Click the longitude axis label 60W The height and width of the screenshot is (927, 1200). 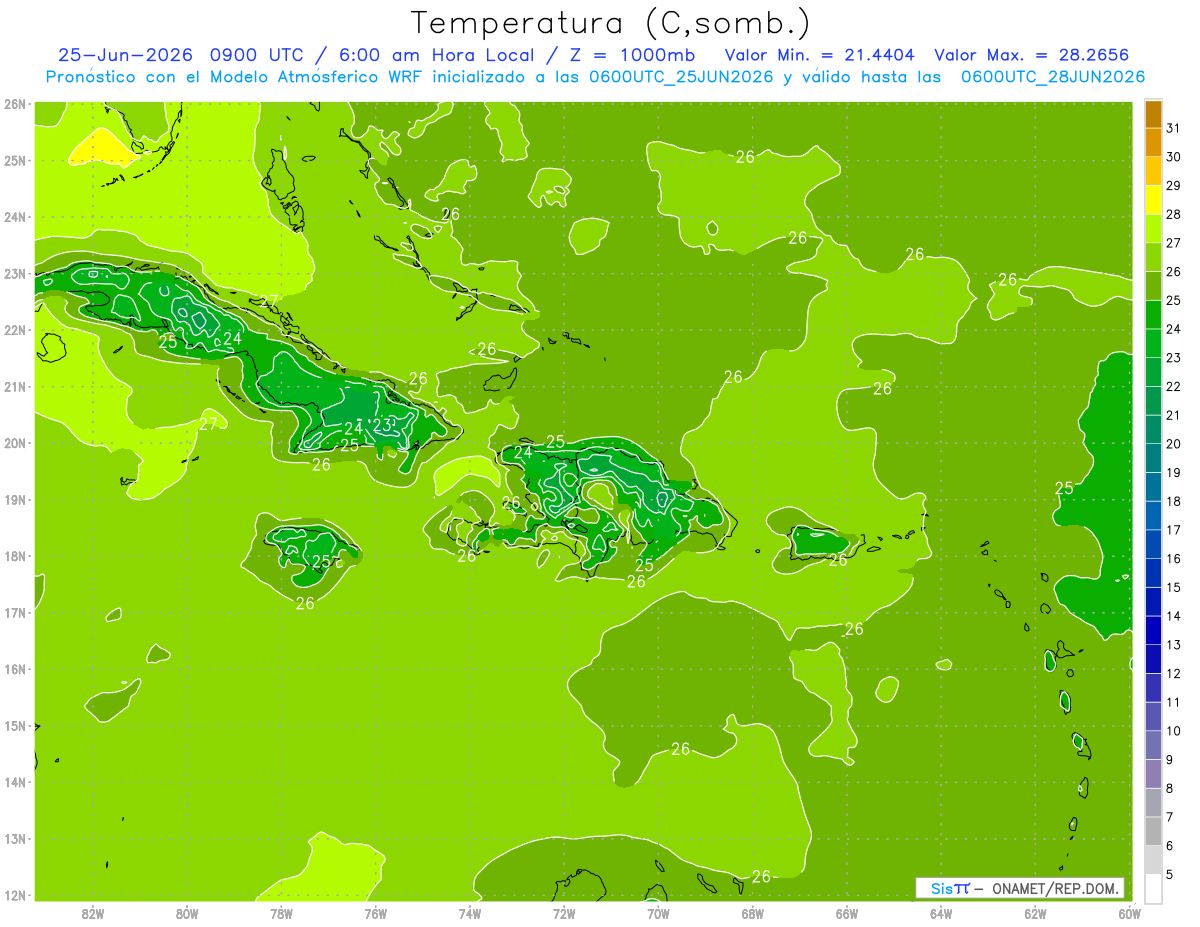point(1129,913)
